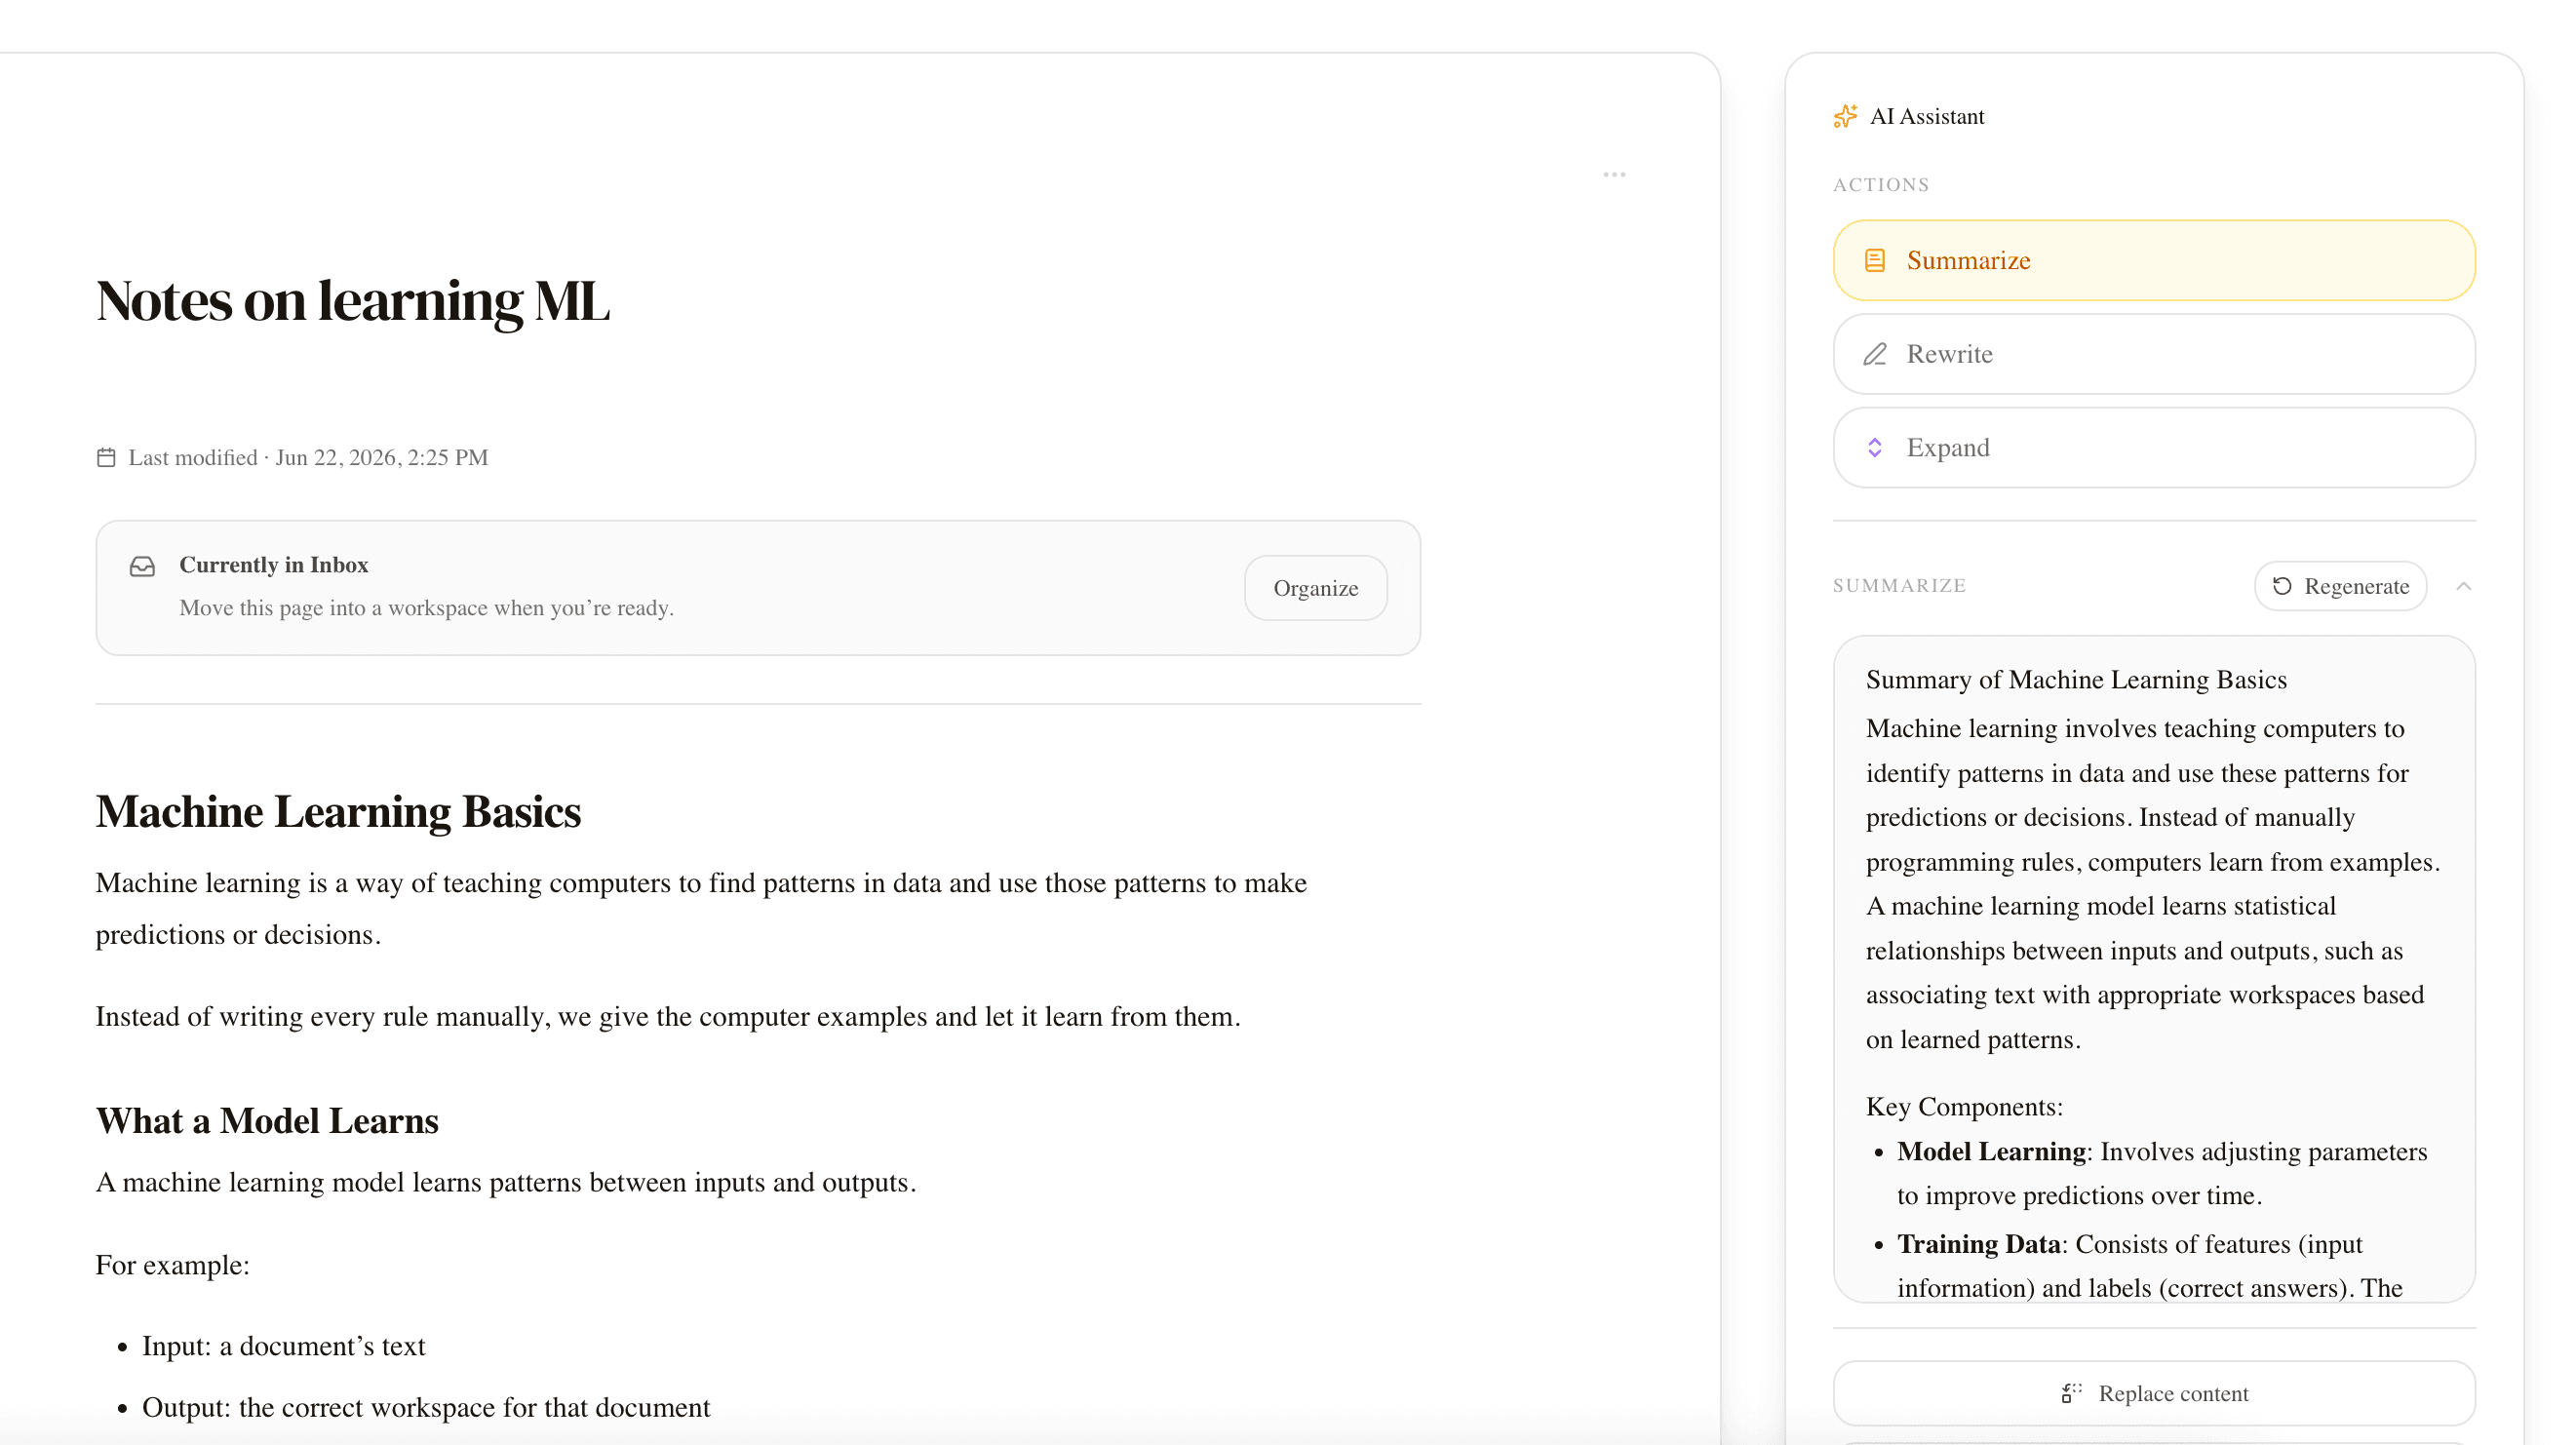Click the Last modified date text
Viewport: 2576px width, 1445px height.
(x=308, y=457)
